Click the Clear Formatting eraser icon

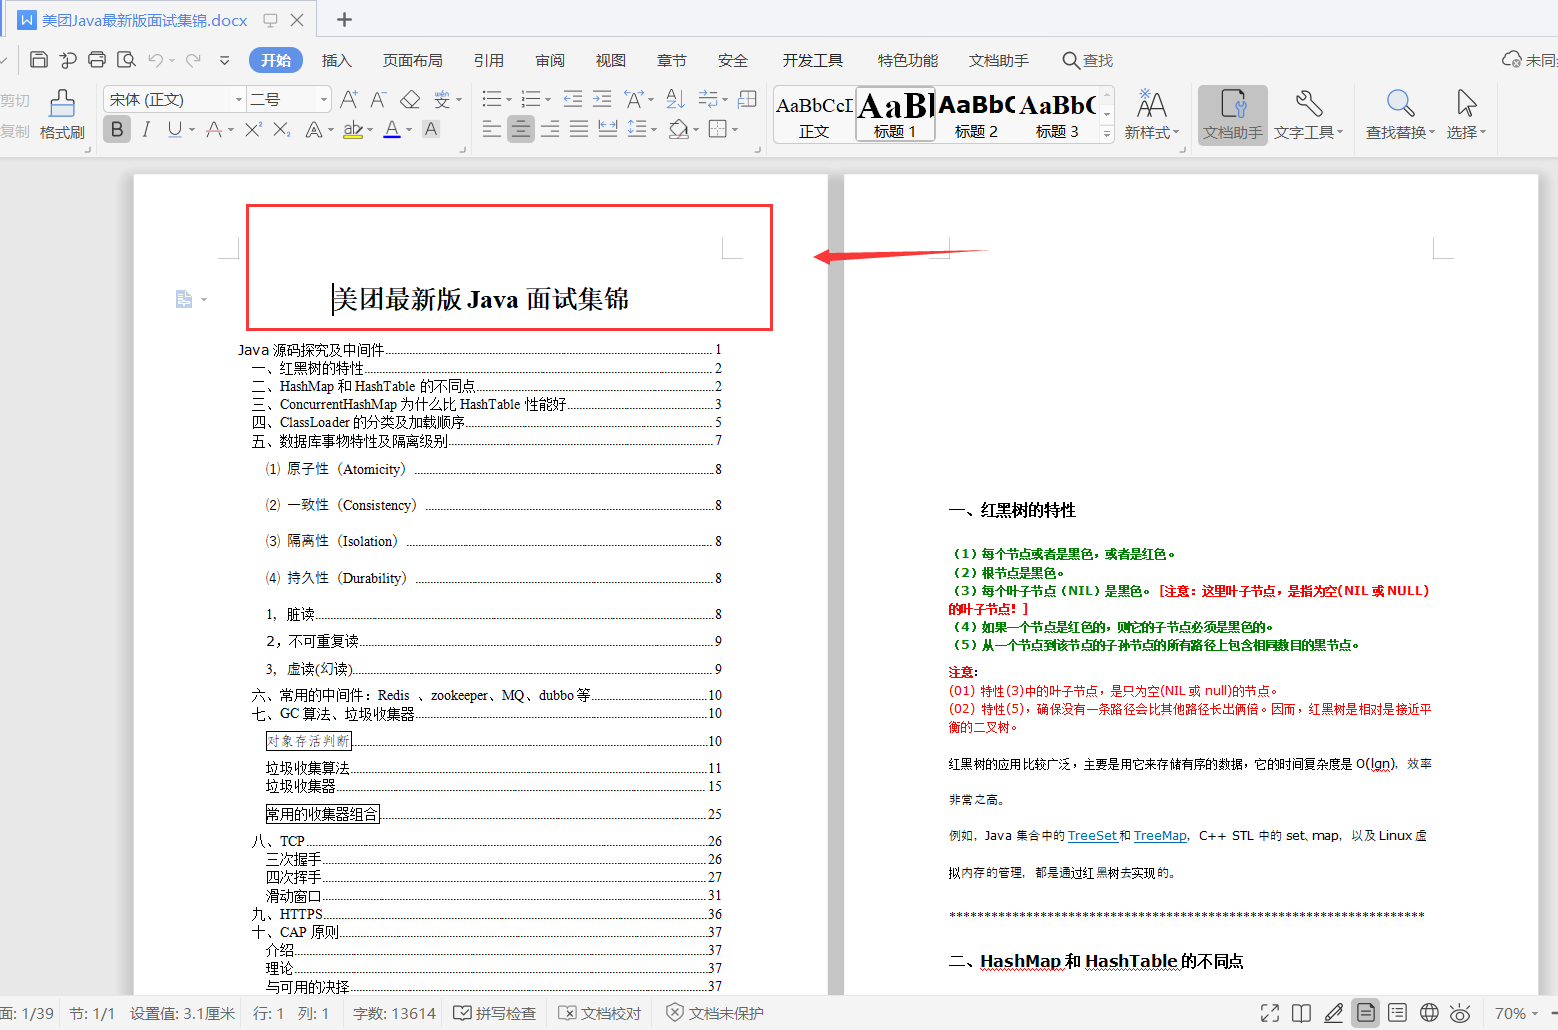point(410,99)
